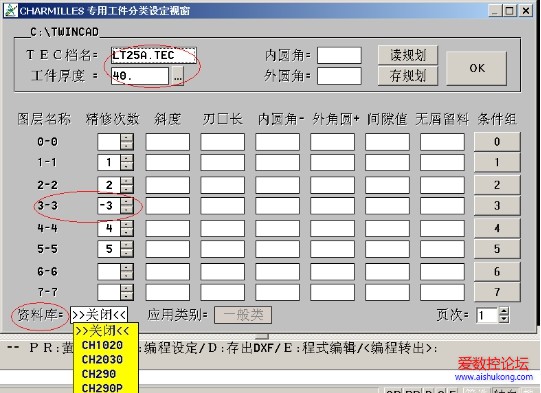This screenshot has width=541, height=393.
Task: Click the 精修次数 spinner for layer 1-1
Action: (127, 162)
